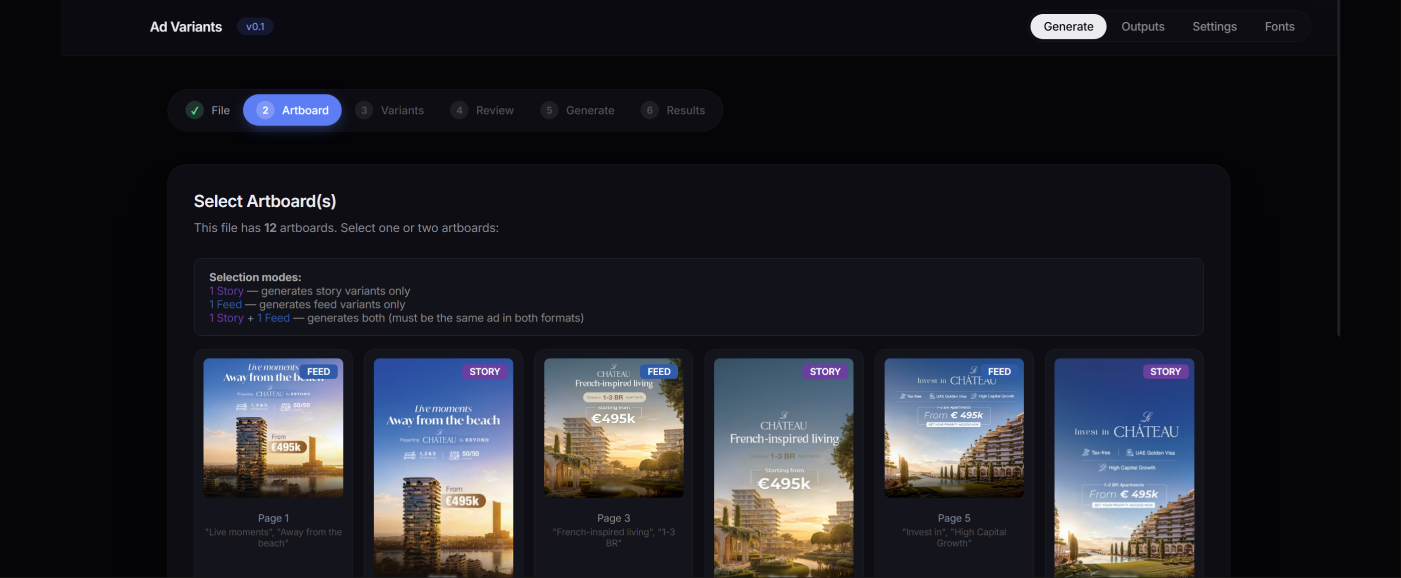Select Page 5 feed artboard thumbnail
This screenshot has height=578, width=1401.
pos(954,428)
